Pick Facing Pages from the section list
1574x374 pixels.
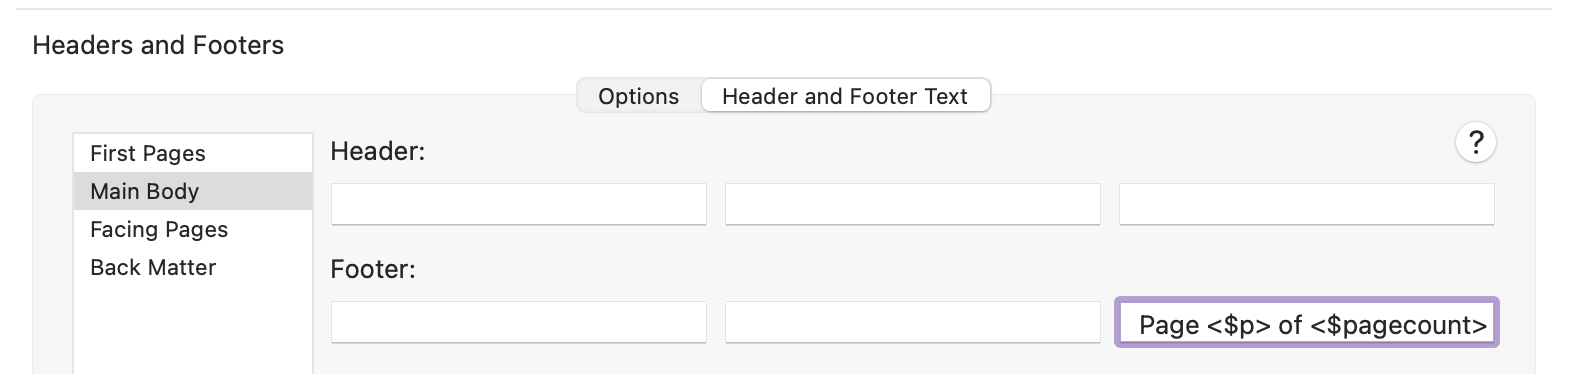193,229
